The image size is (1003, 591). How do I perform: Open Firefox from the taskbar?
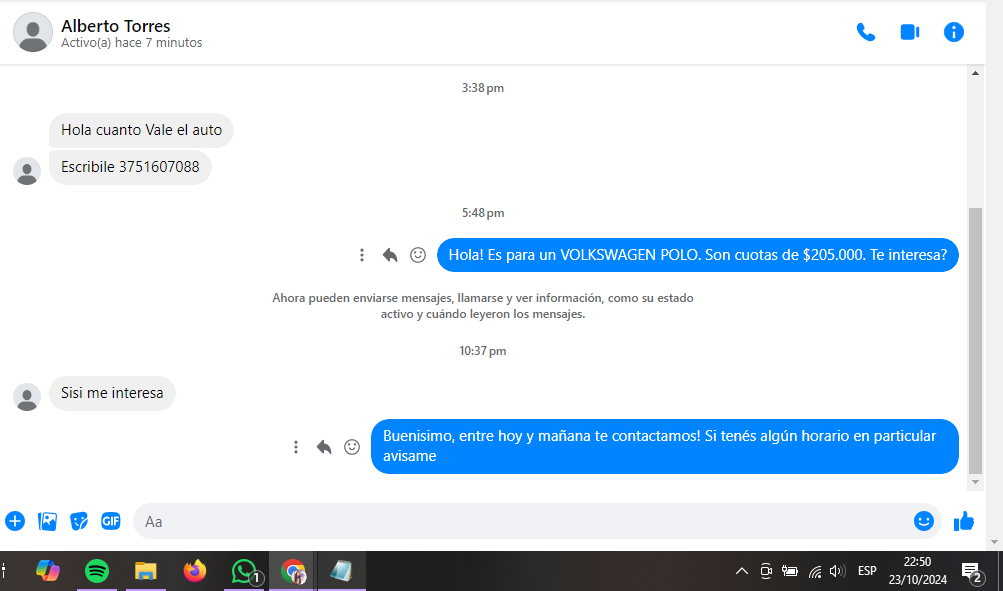(195, 571)
